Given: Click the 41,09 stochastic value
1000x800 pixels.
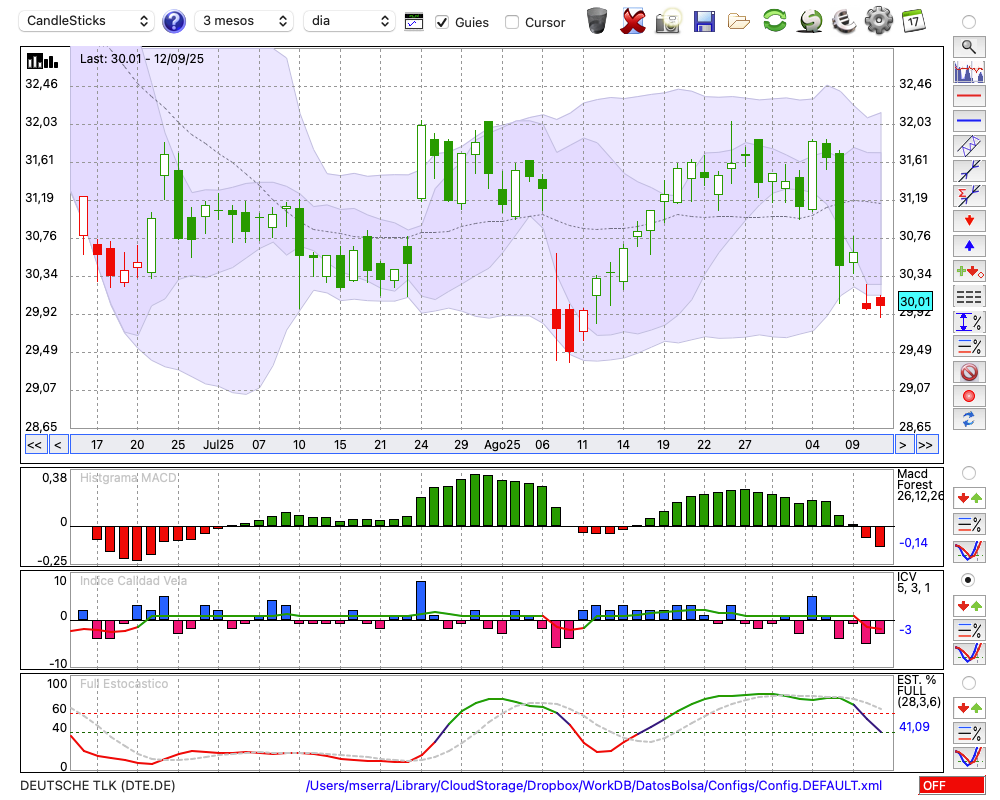Looking at the screenshot, I should coord(914,727).
